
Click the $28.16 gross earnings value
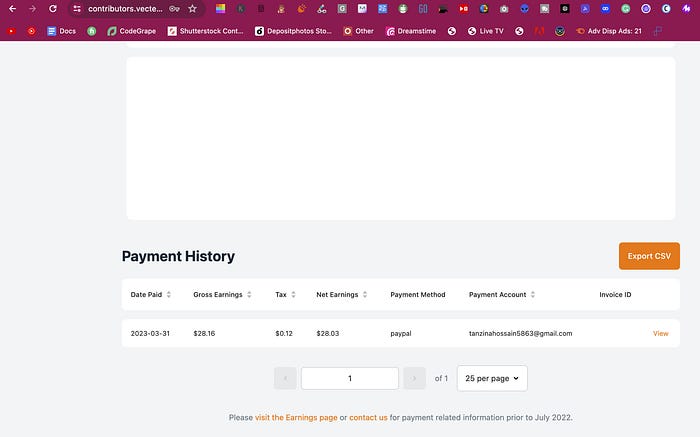pos(204,333)
